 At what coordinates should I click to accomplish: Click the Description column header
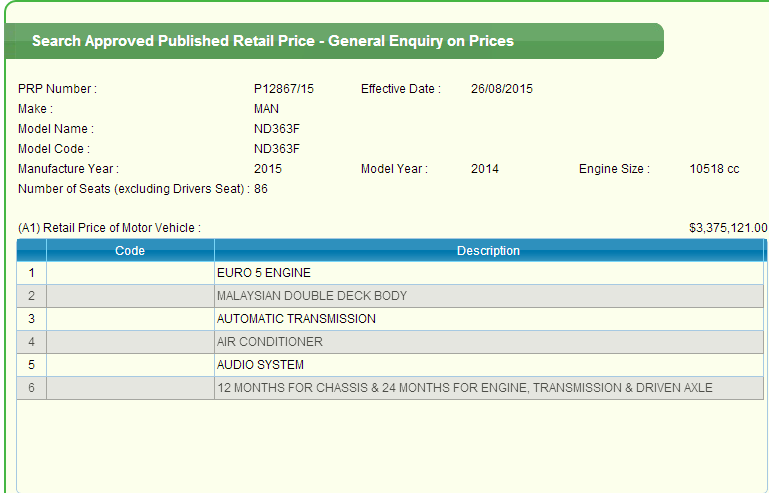point(488,251)
